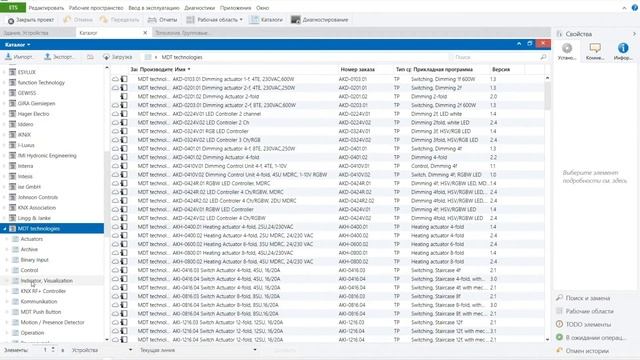
Task: Click the Импорт catalog button
Action: tap(19, 57)
